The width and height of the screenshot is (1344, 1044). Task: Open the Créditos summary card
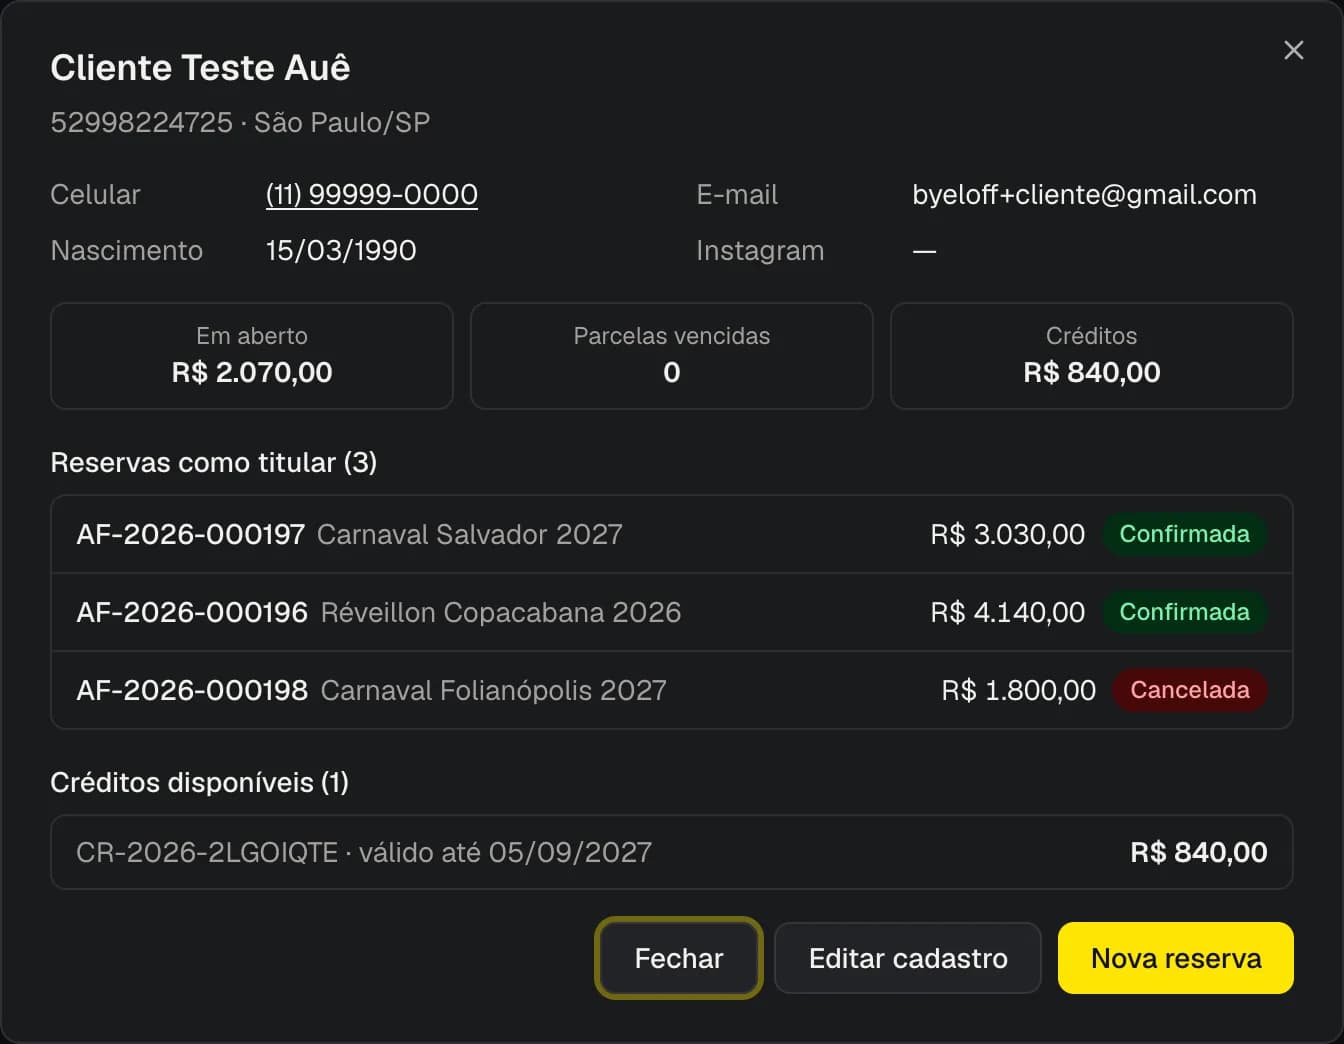pos(1092,356)
